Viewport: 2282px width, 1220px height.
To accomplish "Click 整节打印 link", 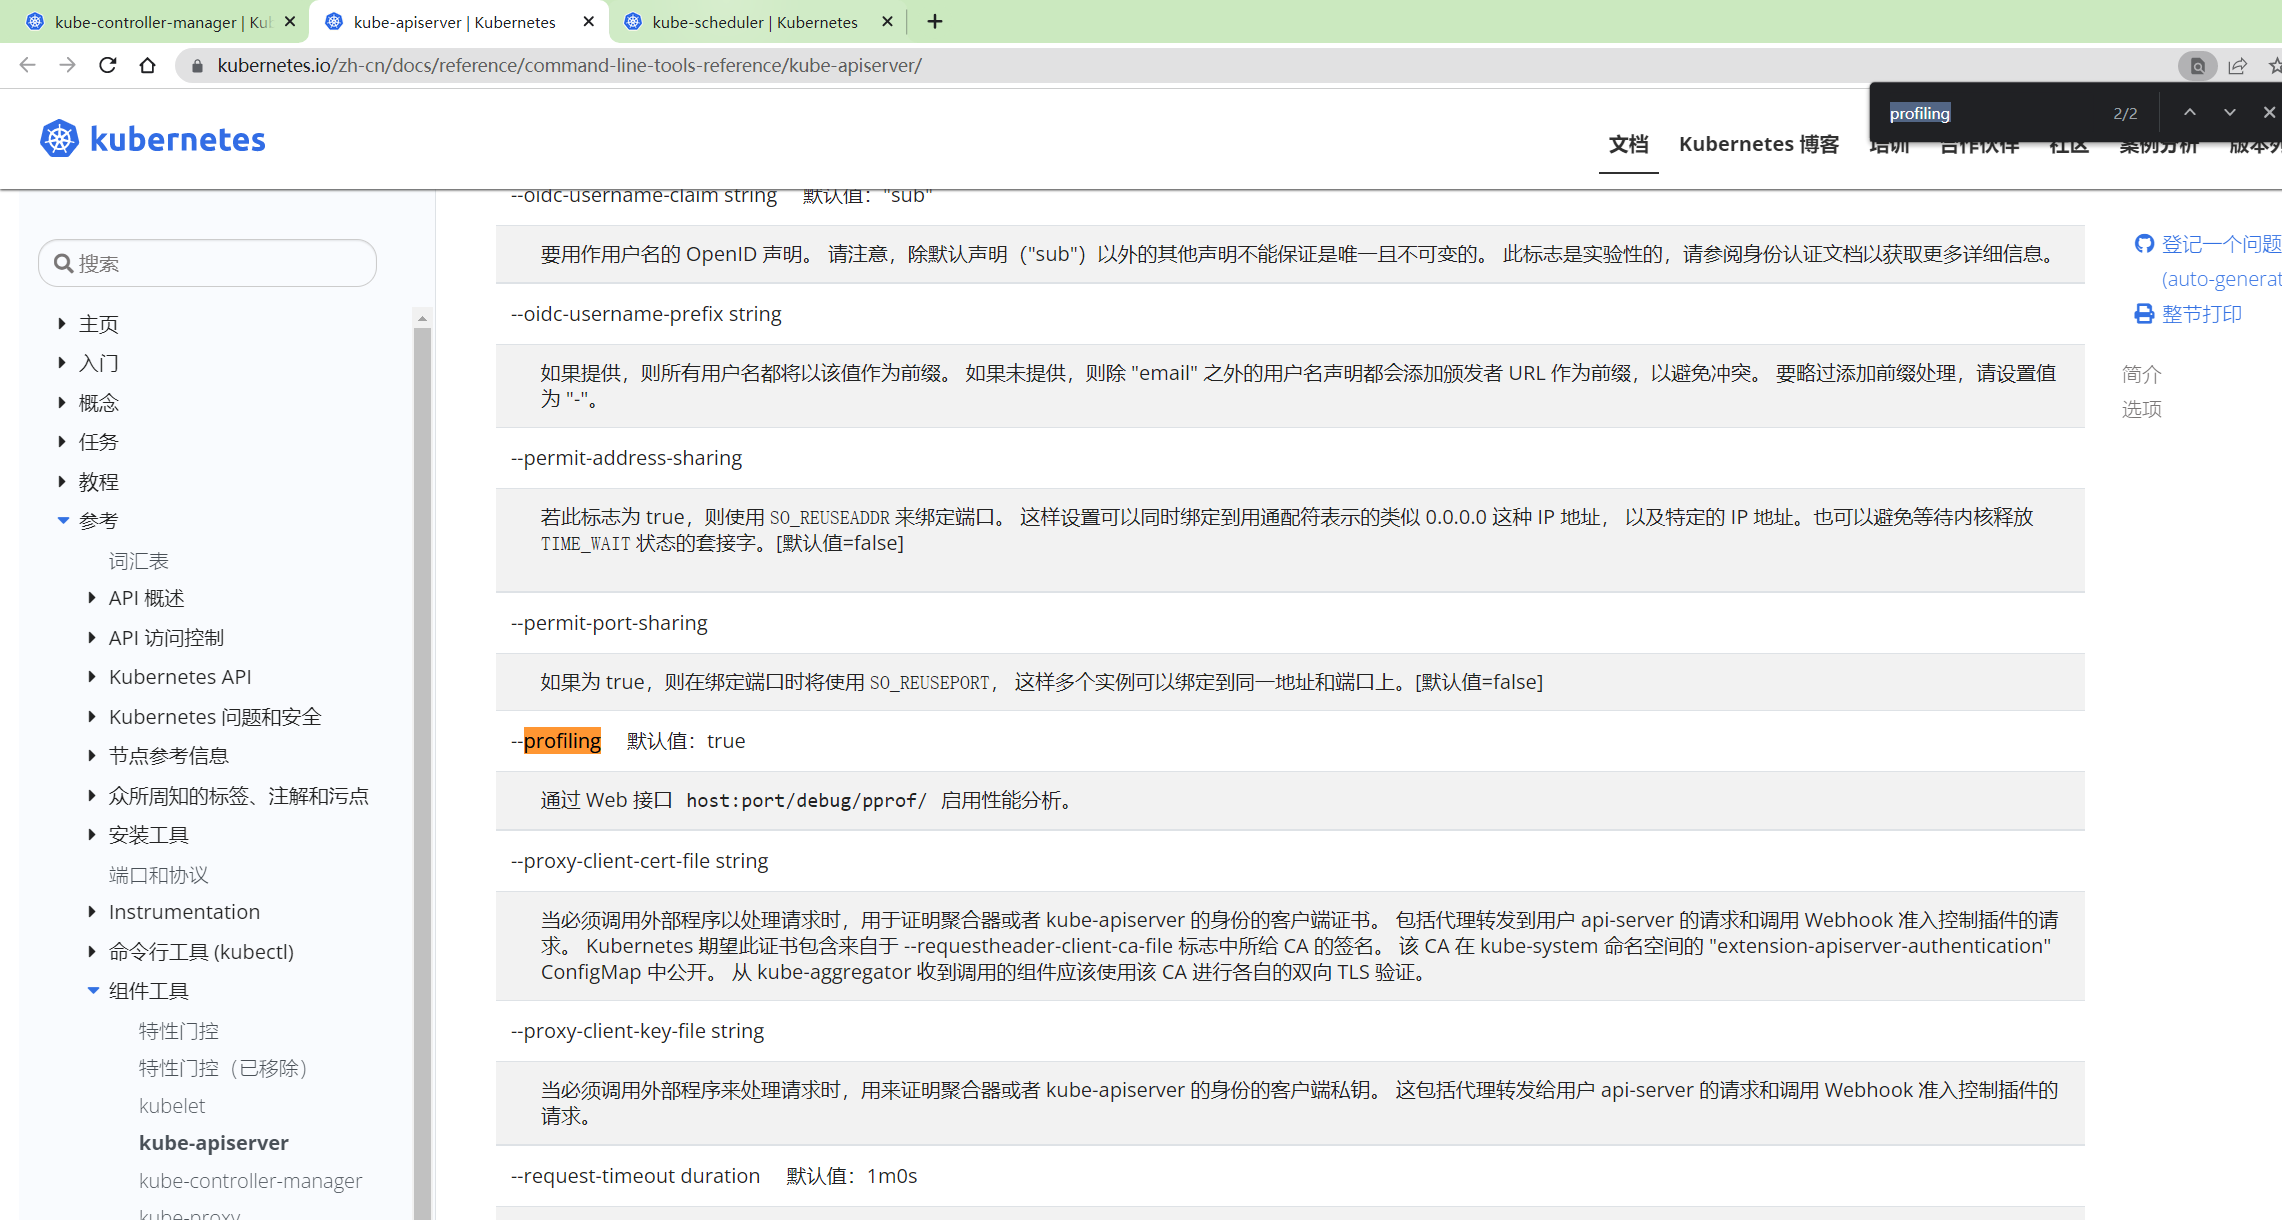I will coord(2201,314).
